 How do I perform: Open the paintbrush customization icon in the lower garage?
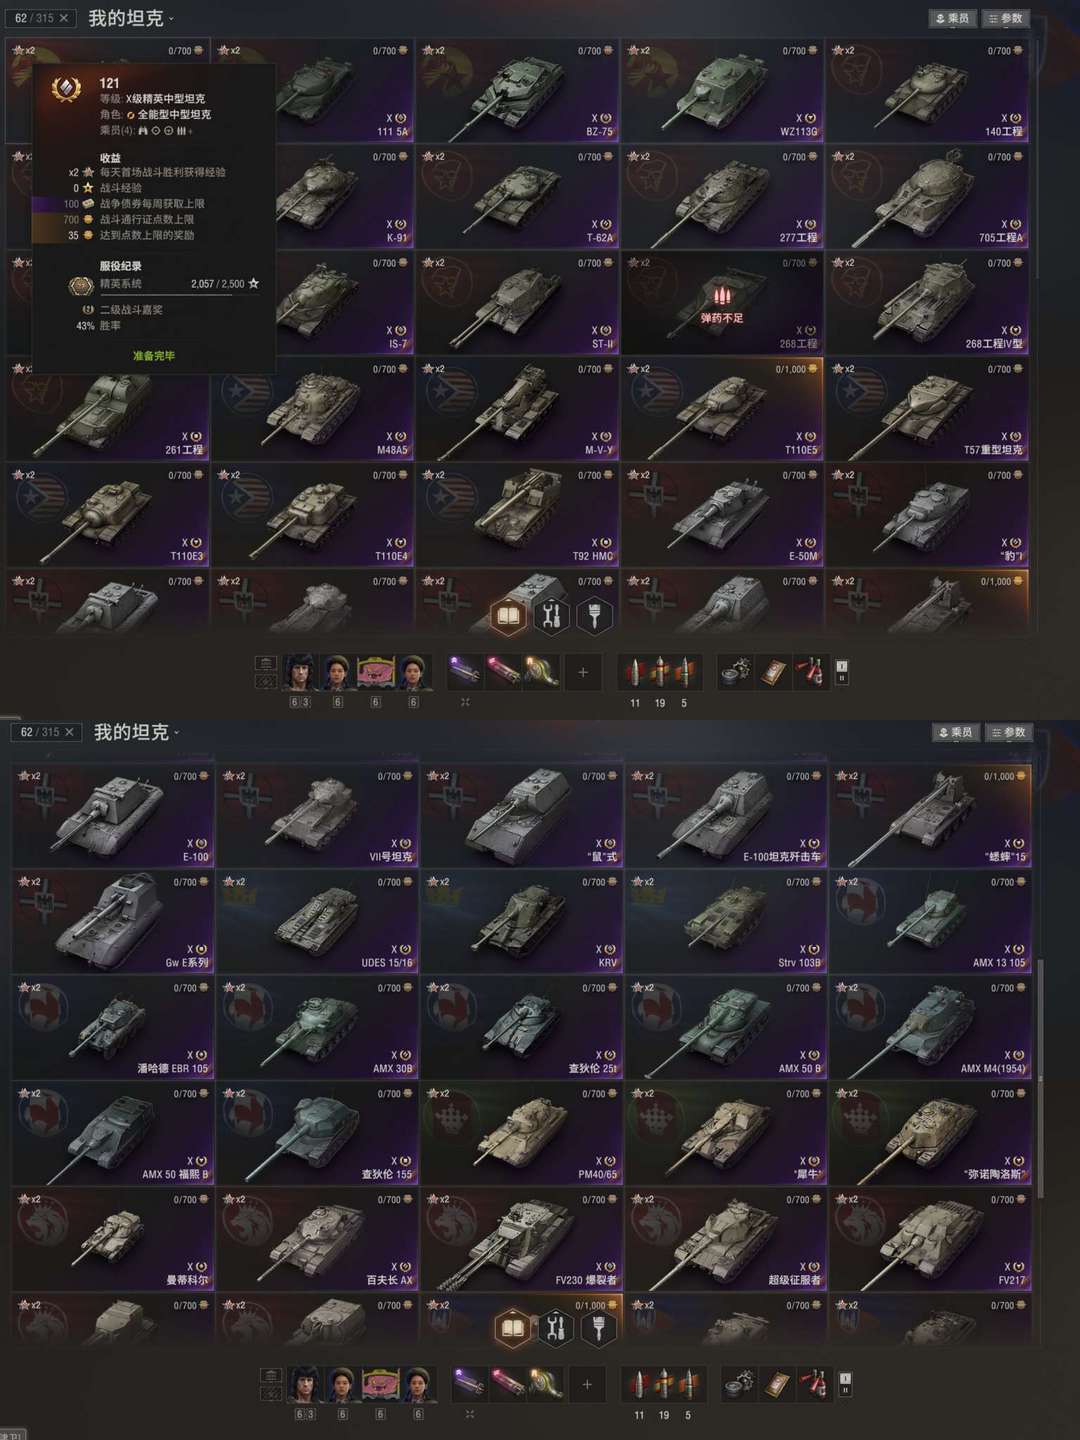click(x=599, y=1328)
